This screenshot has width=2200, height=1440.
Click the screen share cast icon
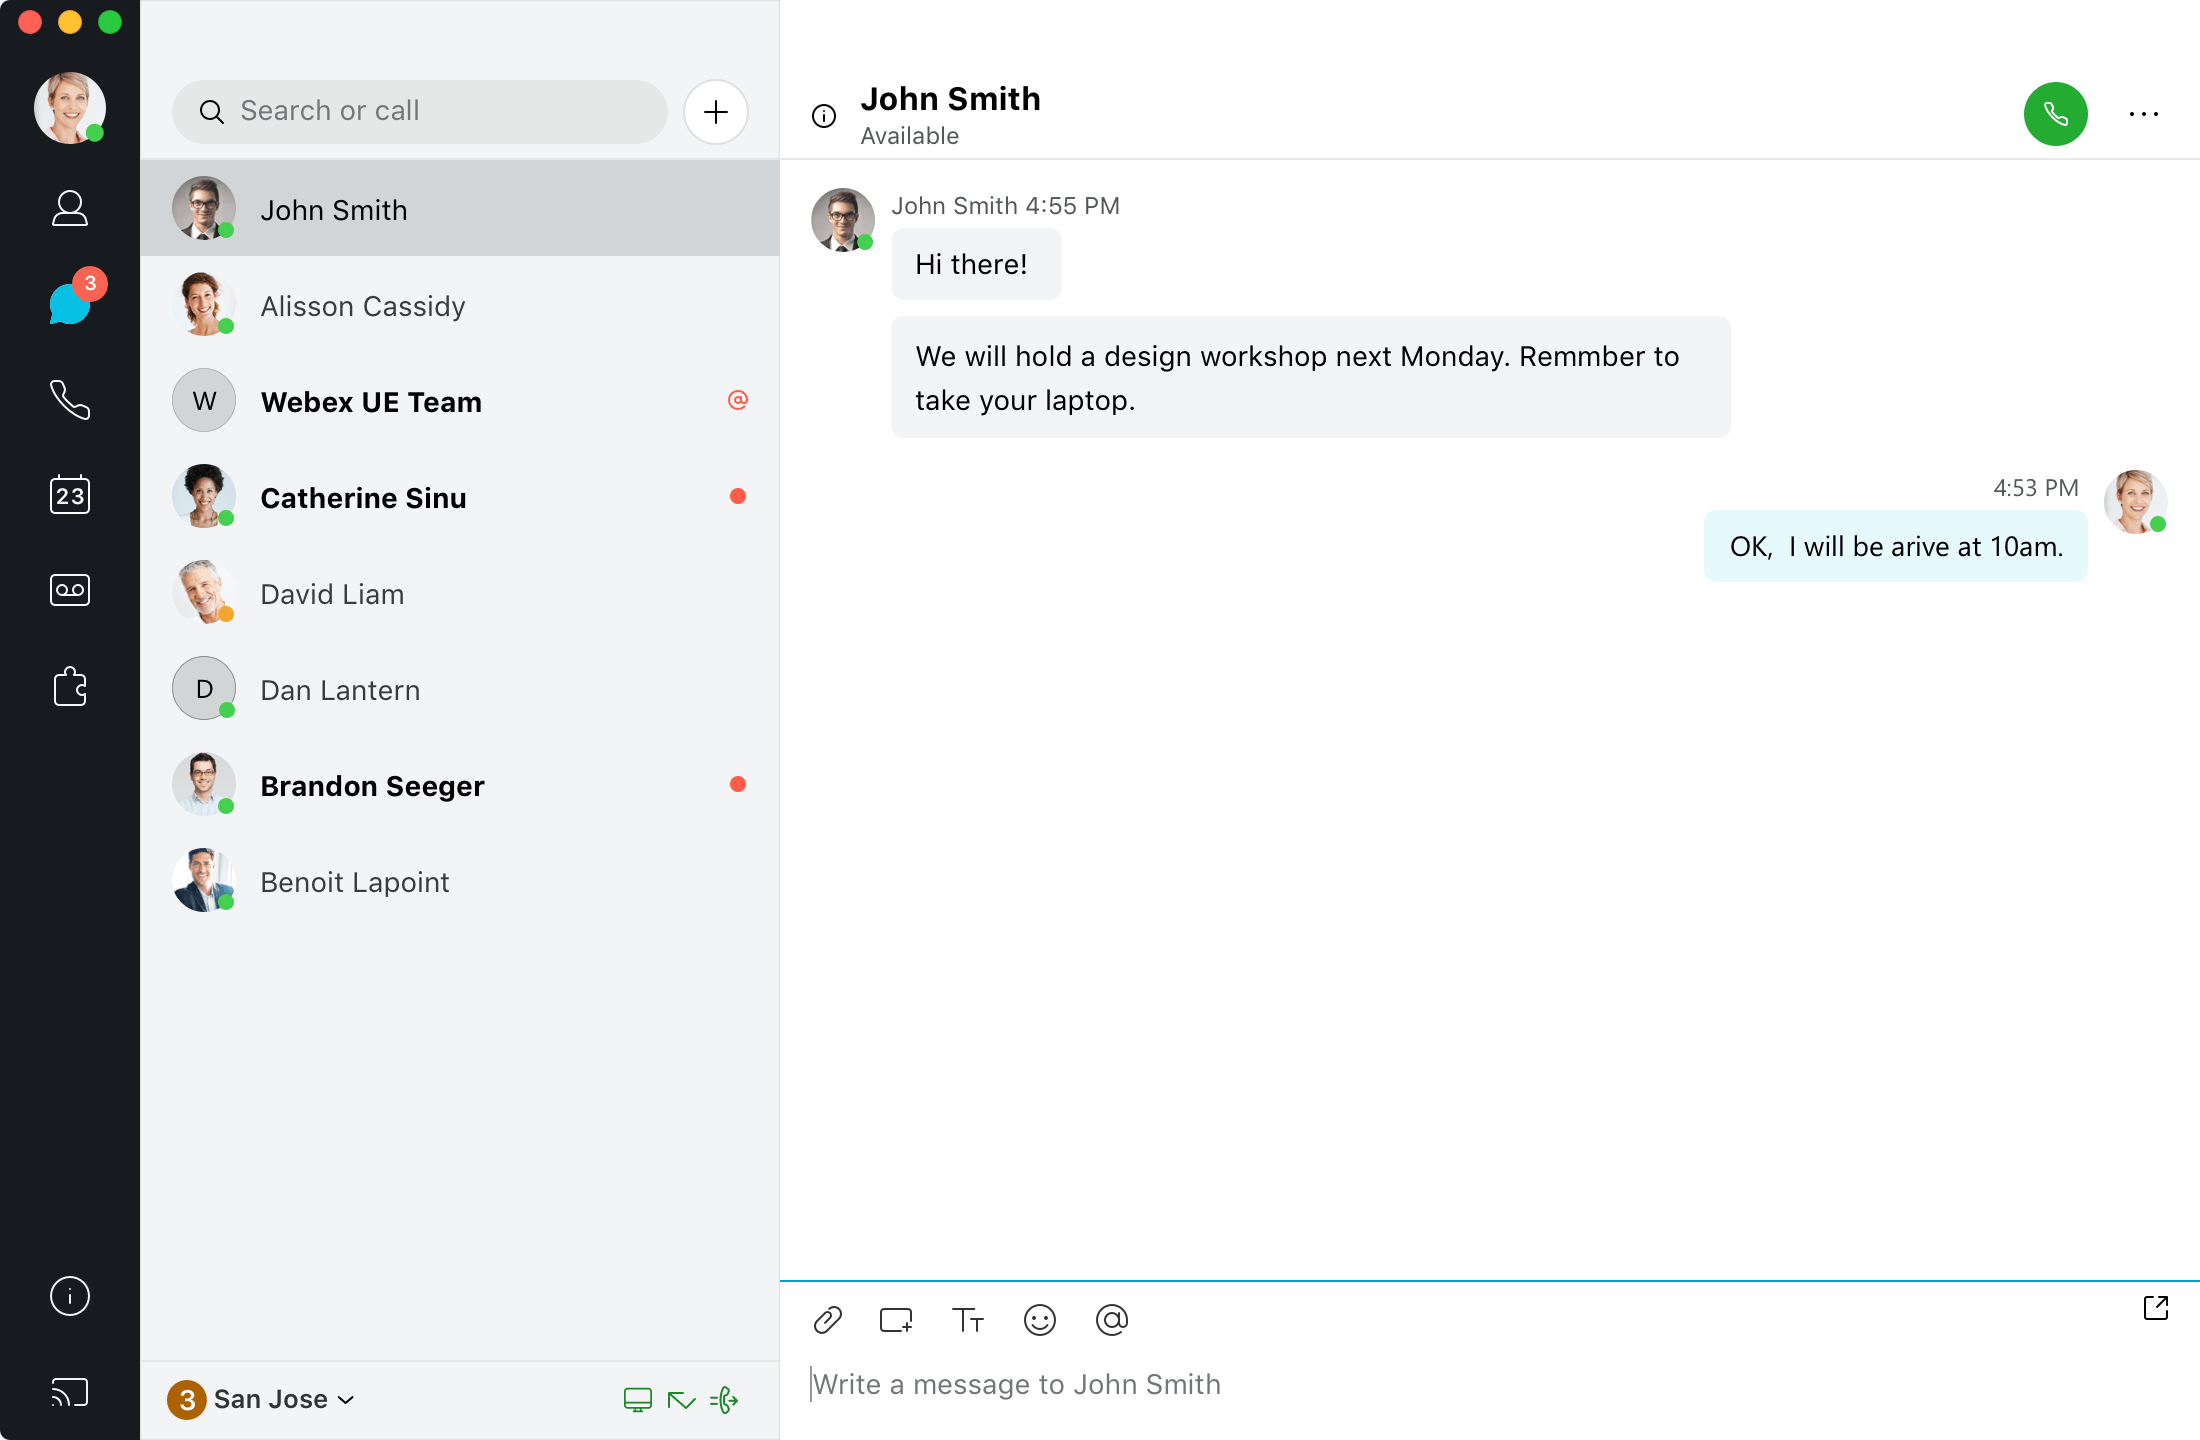70,1392
